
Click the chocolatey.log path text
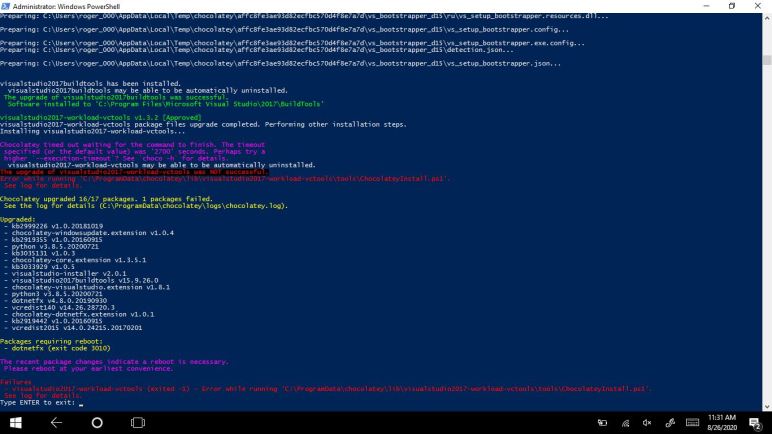[x=210, y=205]
